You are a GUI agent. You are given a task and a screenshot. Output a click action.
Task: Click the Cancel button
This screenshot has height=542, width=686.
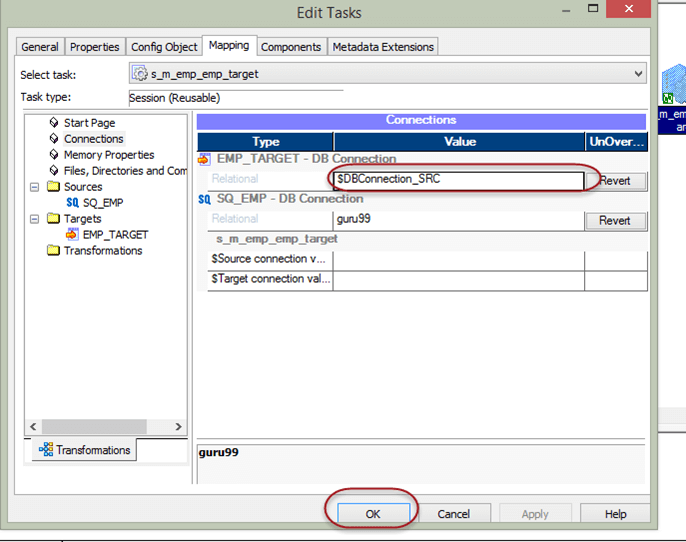(453, 514)
